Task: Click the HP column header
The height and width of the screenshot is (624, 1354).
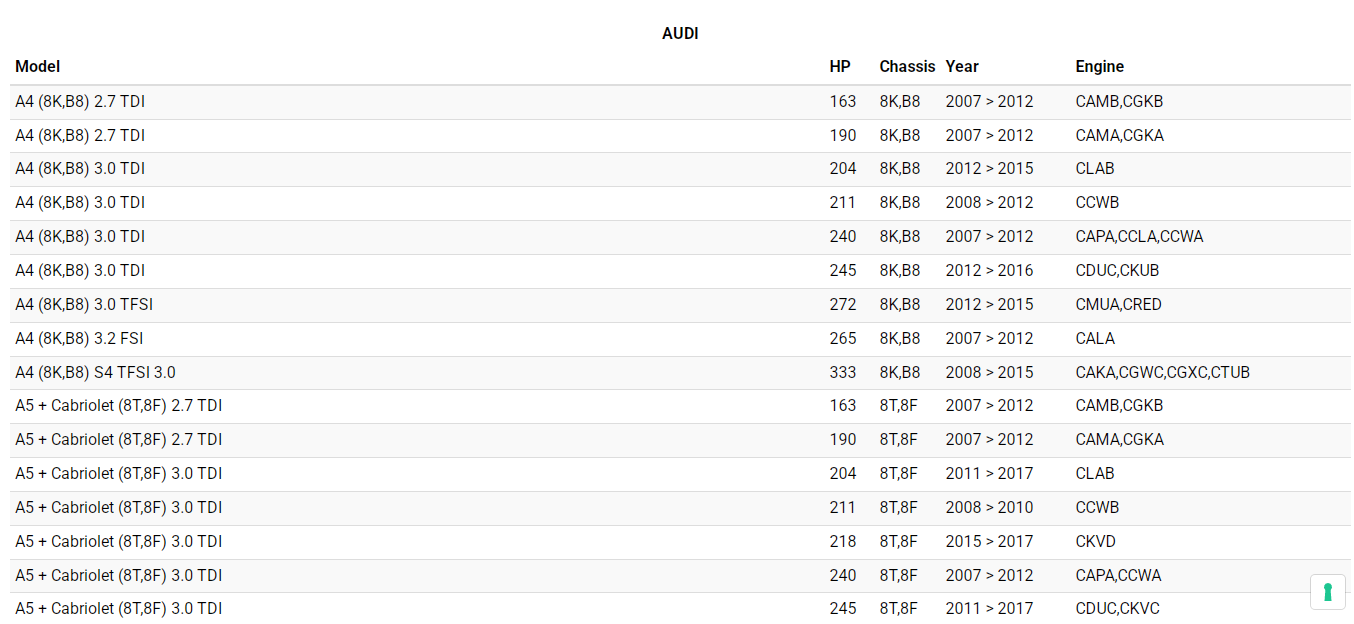Action: (840, 67)
